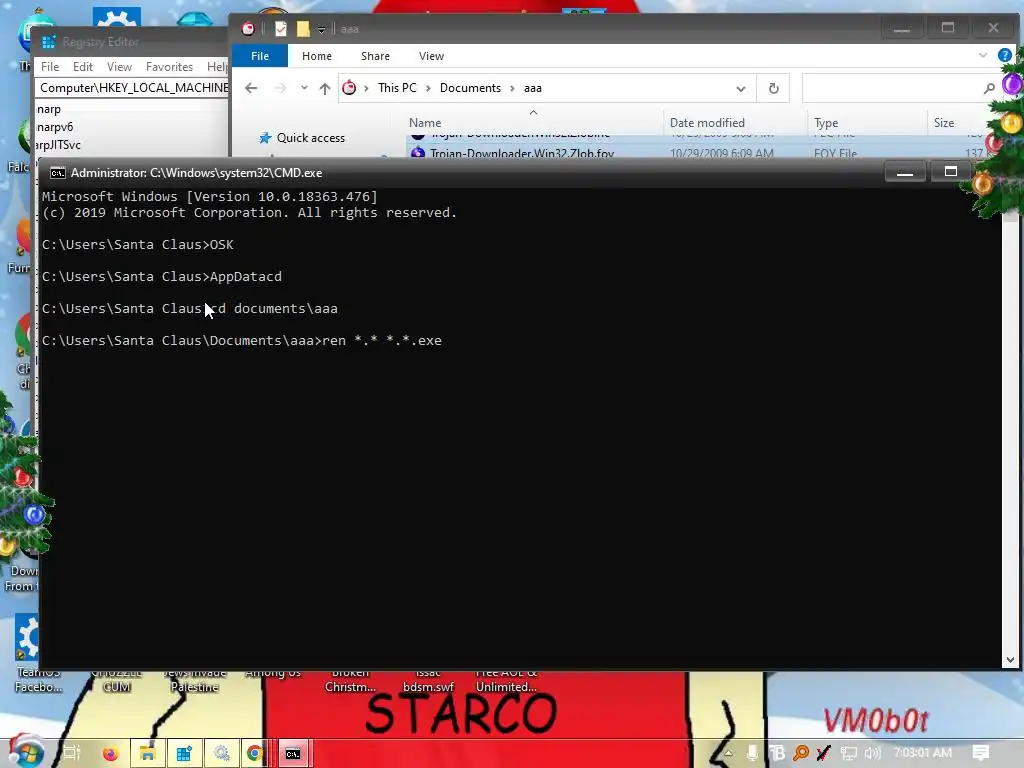Show hidden system tray icons

728,753
